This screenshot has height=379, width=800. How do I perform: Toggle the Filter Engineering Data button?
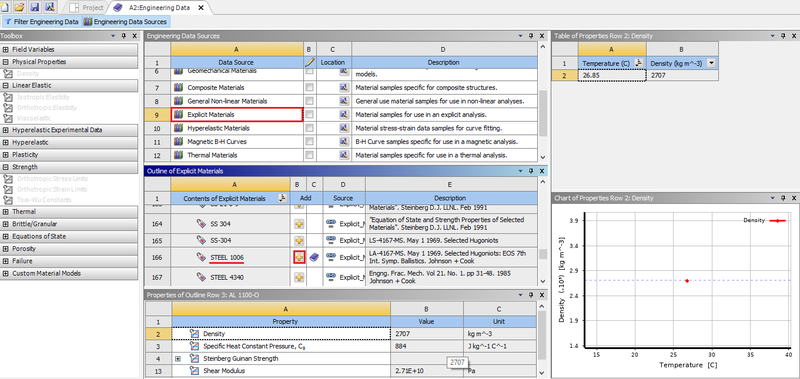point(41,22)
